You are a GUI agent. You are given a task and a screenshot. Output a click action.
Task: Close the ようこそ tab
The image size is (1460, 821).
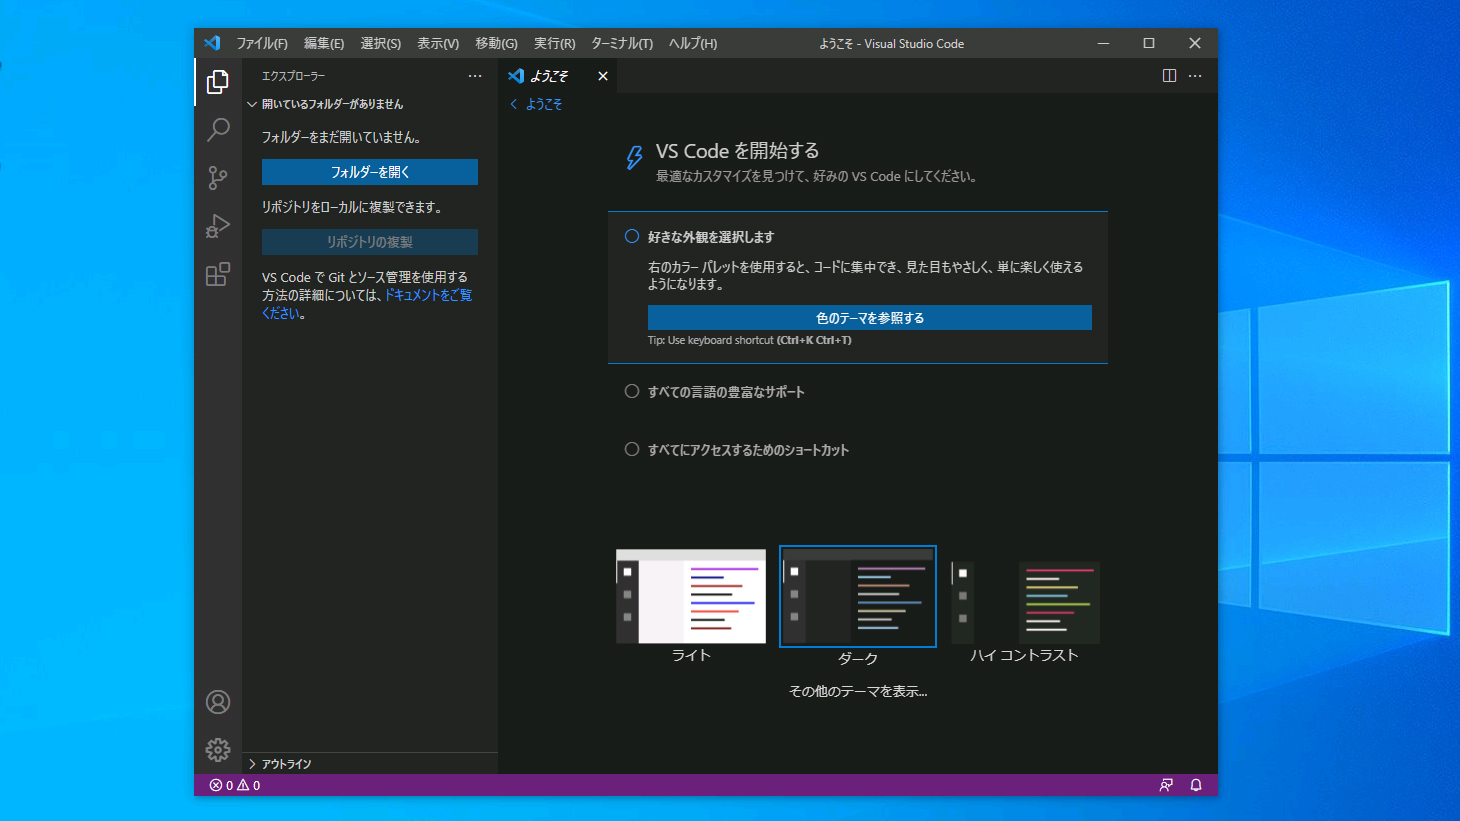pyautogui.click(x=603, y=76)
